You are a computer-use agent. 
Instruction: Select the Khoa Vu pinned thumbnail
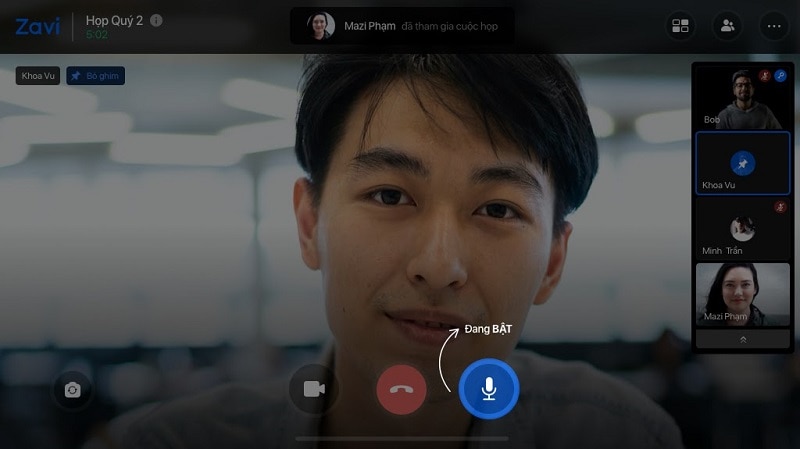743,163
